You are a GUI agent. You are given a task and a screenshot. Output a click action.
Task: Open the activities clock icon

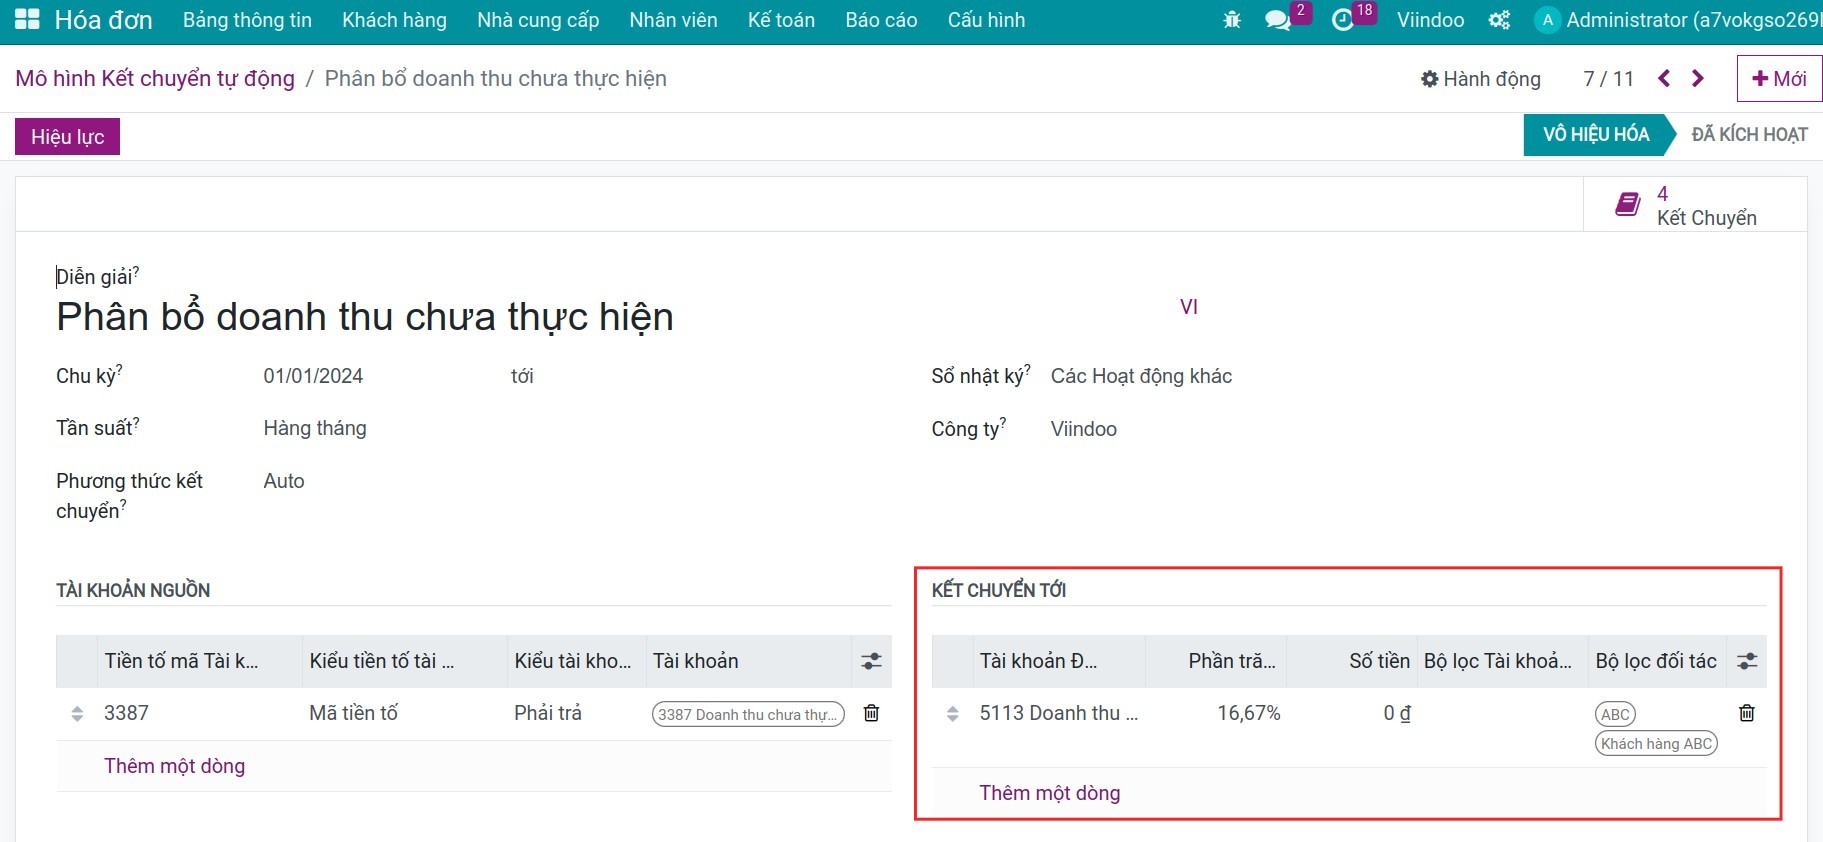[x=1343, y=20]
